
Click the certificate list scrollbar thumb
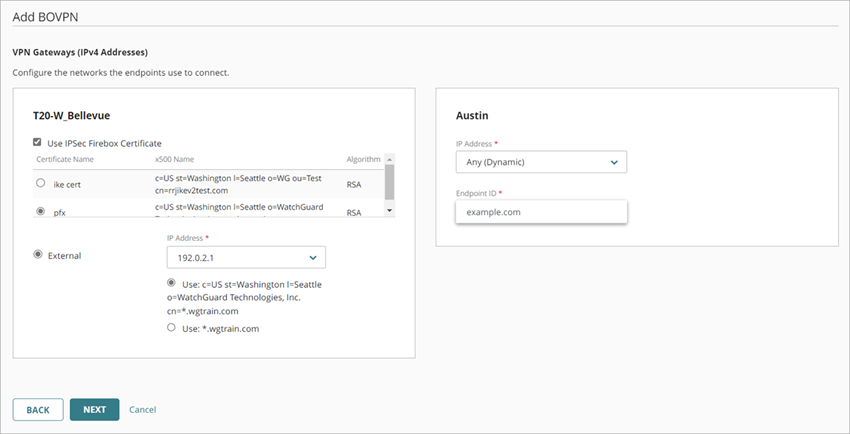coord(389,182)
